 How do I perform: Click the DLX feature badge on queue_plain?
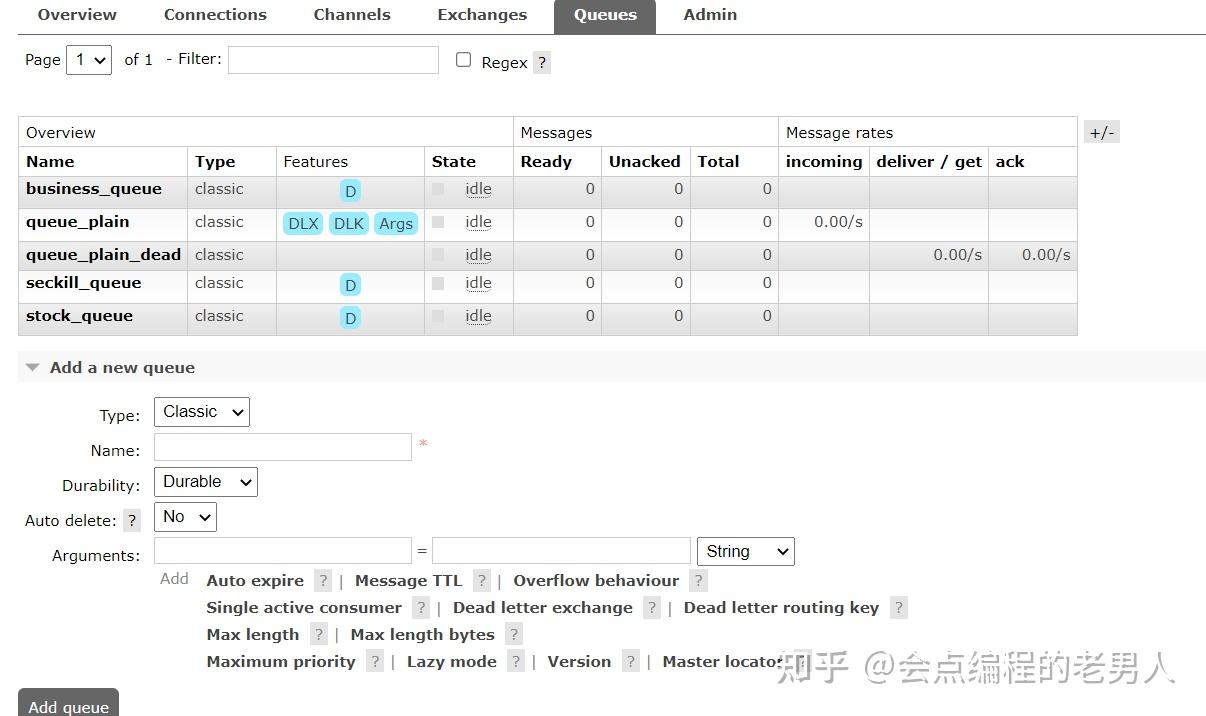[x=303, y=223]
